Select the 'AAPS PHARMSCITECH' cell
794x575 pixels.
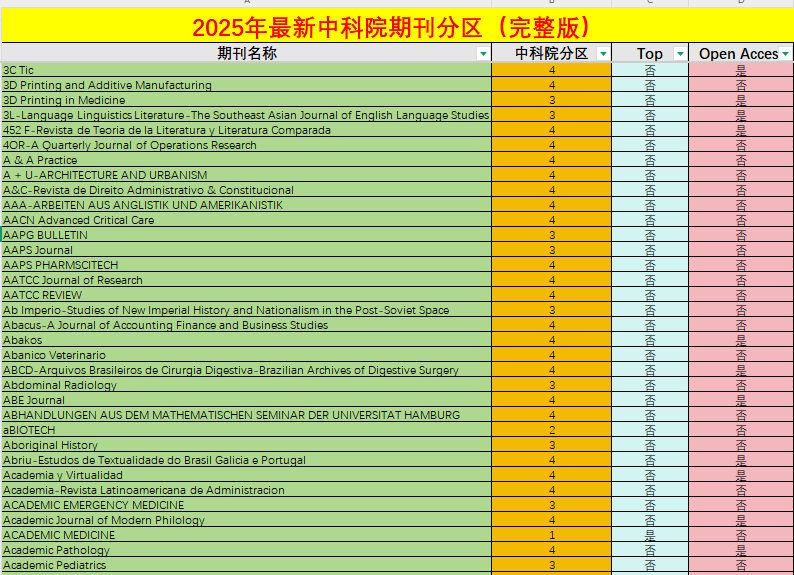(247, 265)
